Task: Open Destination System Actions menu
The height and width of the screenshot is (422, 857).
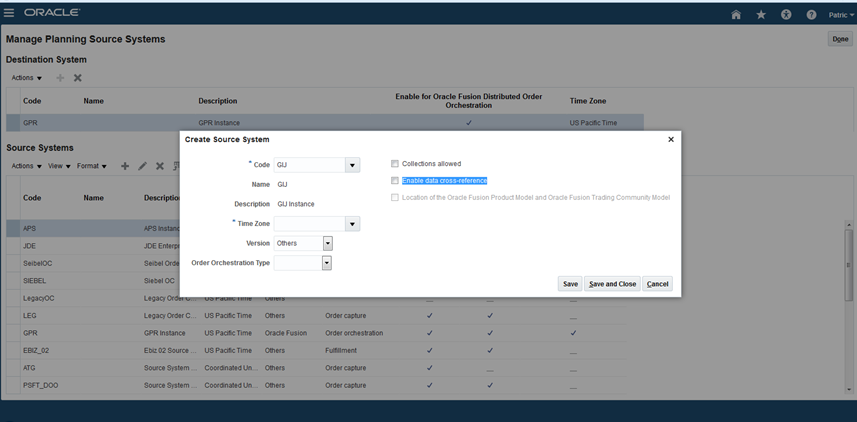Action: [x=27, y=78]
